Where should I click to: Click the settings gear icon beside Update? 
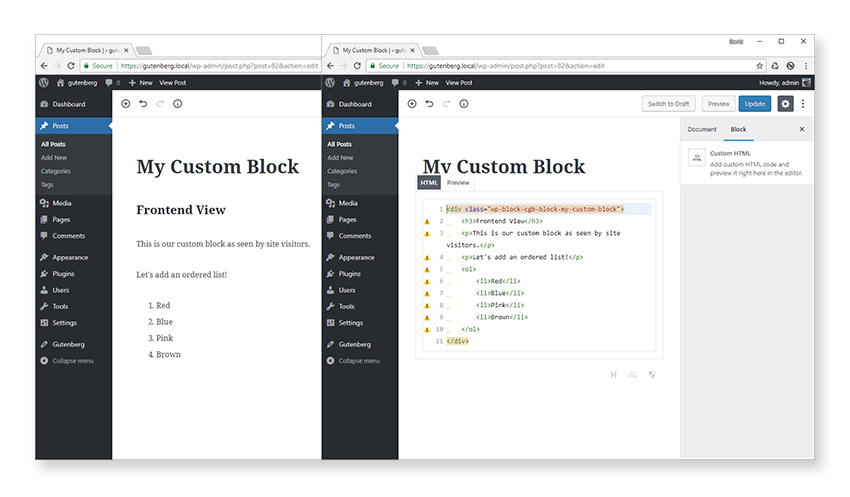(x=785, y=104)
